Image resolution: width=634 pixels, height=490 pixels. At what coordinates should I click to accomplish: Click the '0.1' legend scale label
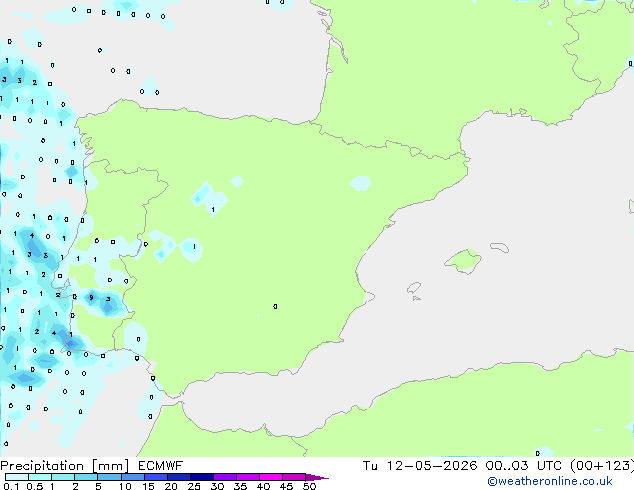pos(11,486)
